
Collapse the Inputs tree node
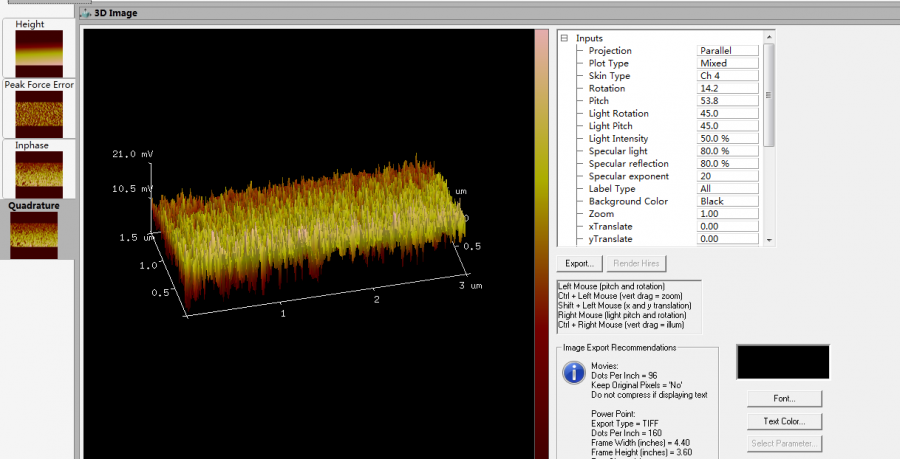point(564,38)
